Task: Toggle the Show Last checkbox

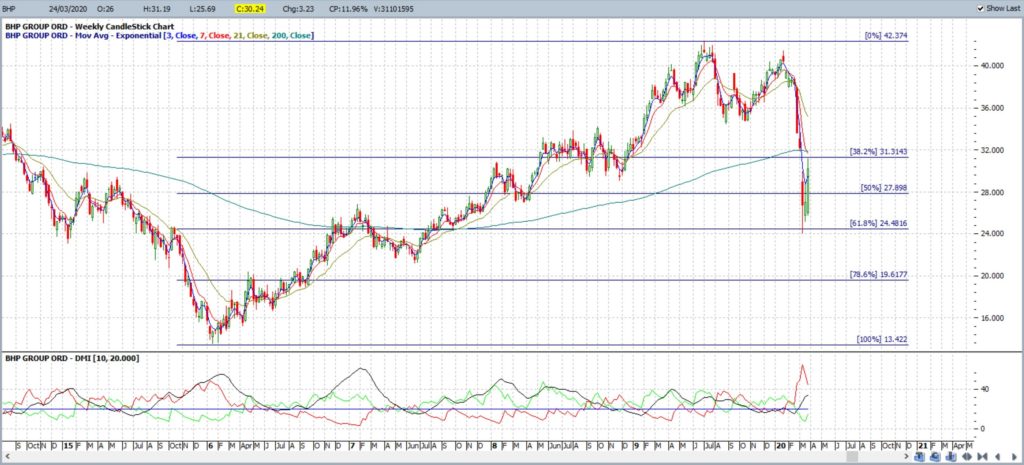Action: point(981,8)
